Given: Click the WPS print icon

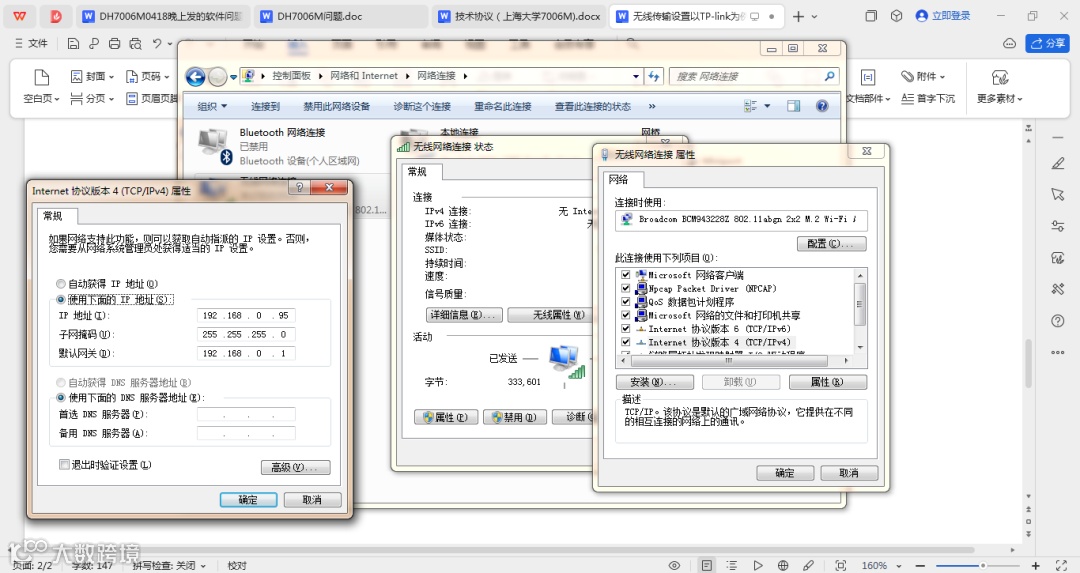Looking at the screenshot, I should pos(114,43).
